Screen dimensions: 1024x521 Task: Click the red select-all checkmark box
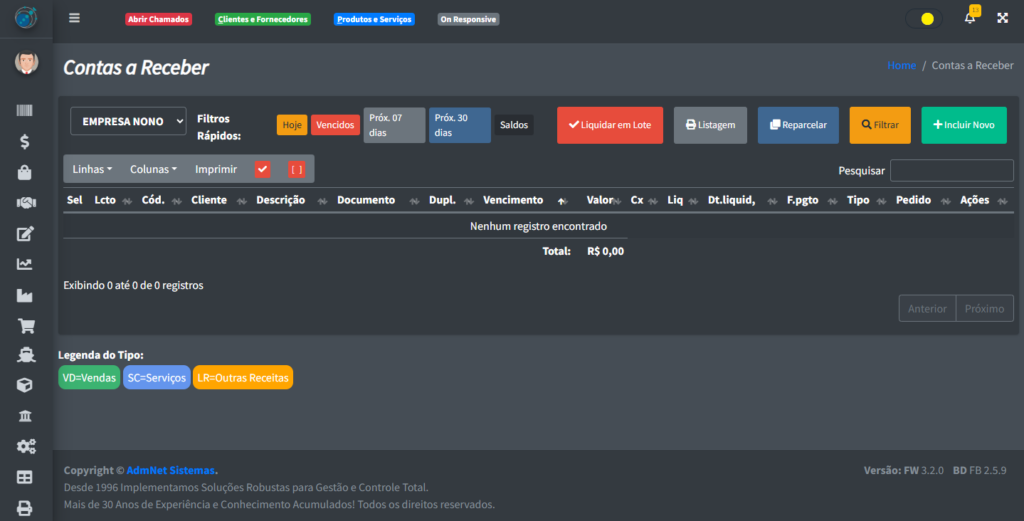pos(263,169)
